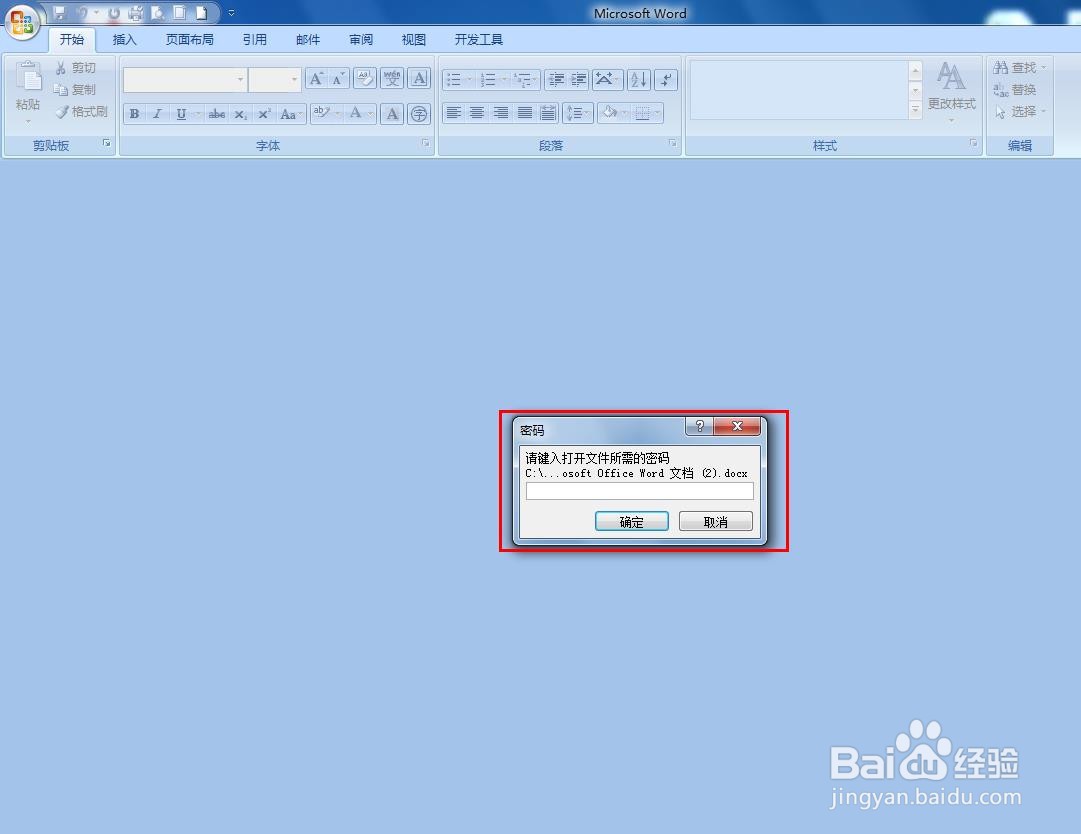Click the Sort (排序) icon in the paragraph group
Viewport: 1081px width, 834px height.
tap(638, 79)
